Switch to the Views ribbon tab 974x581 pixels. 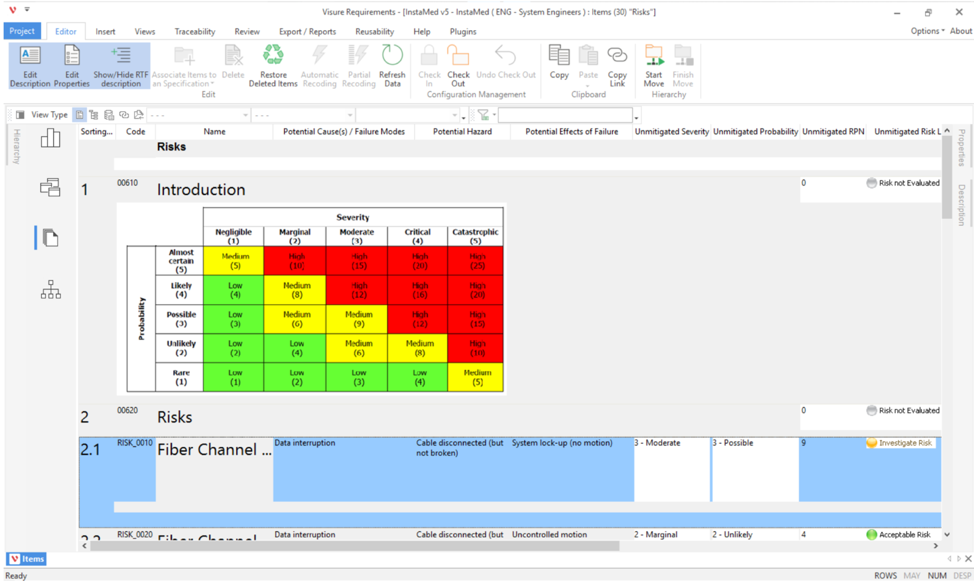pyautogui.click(x=145, y=31)
